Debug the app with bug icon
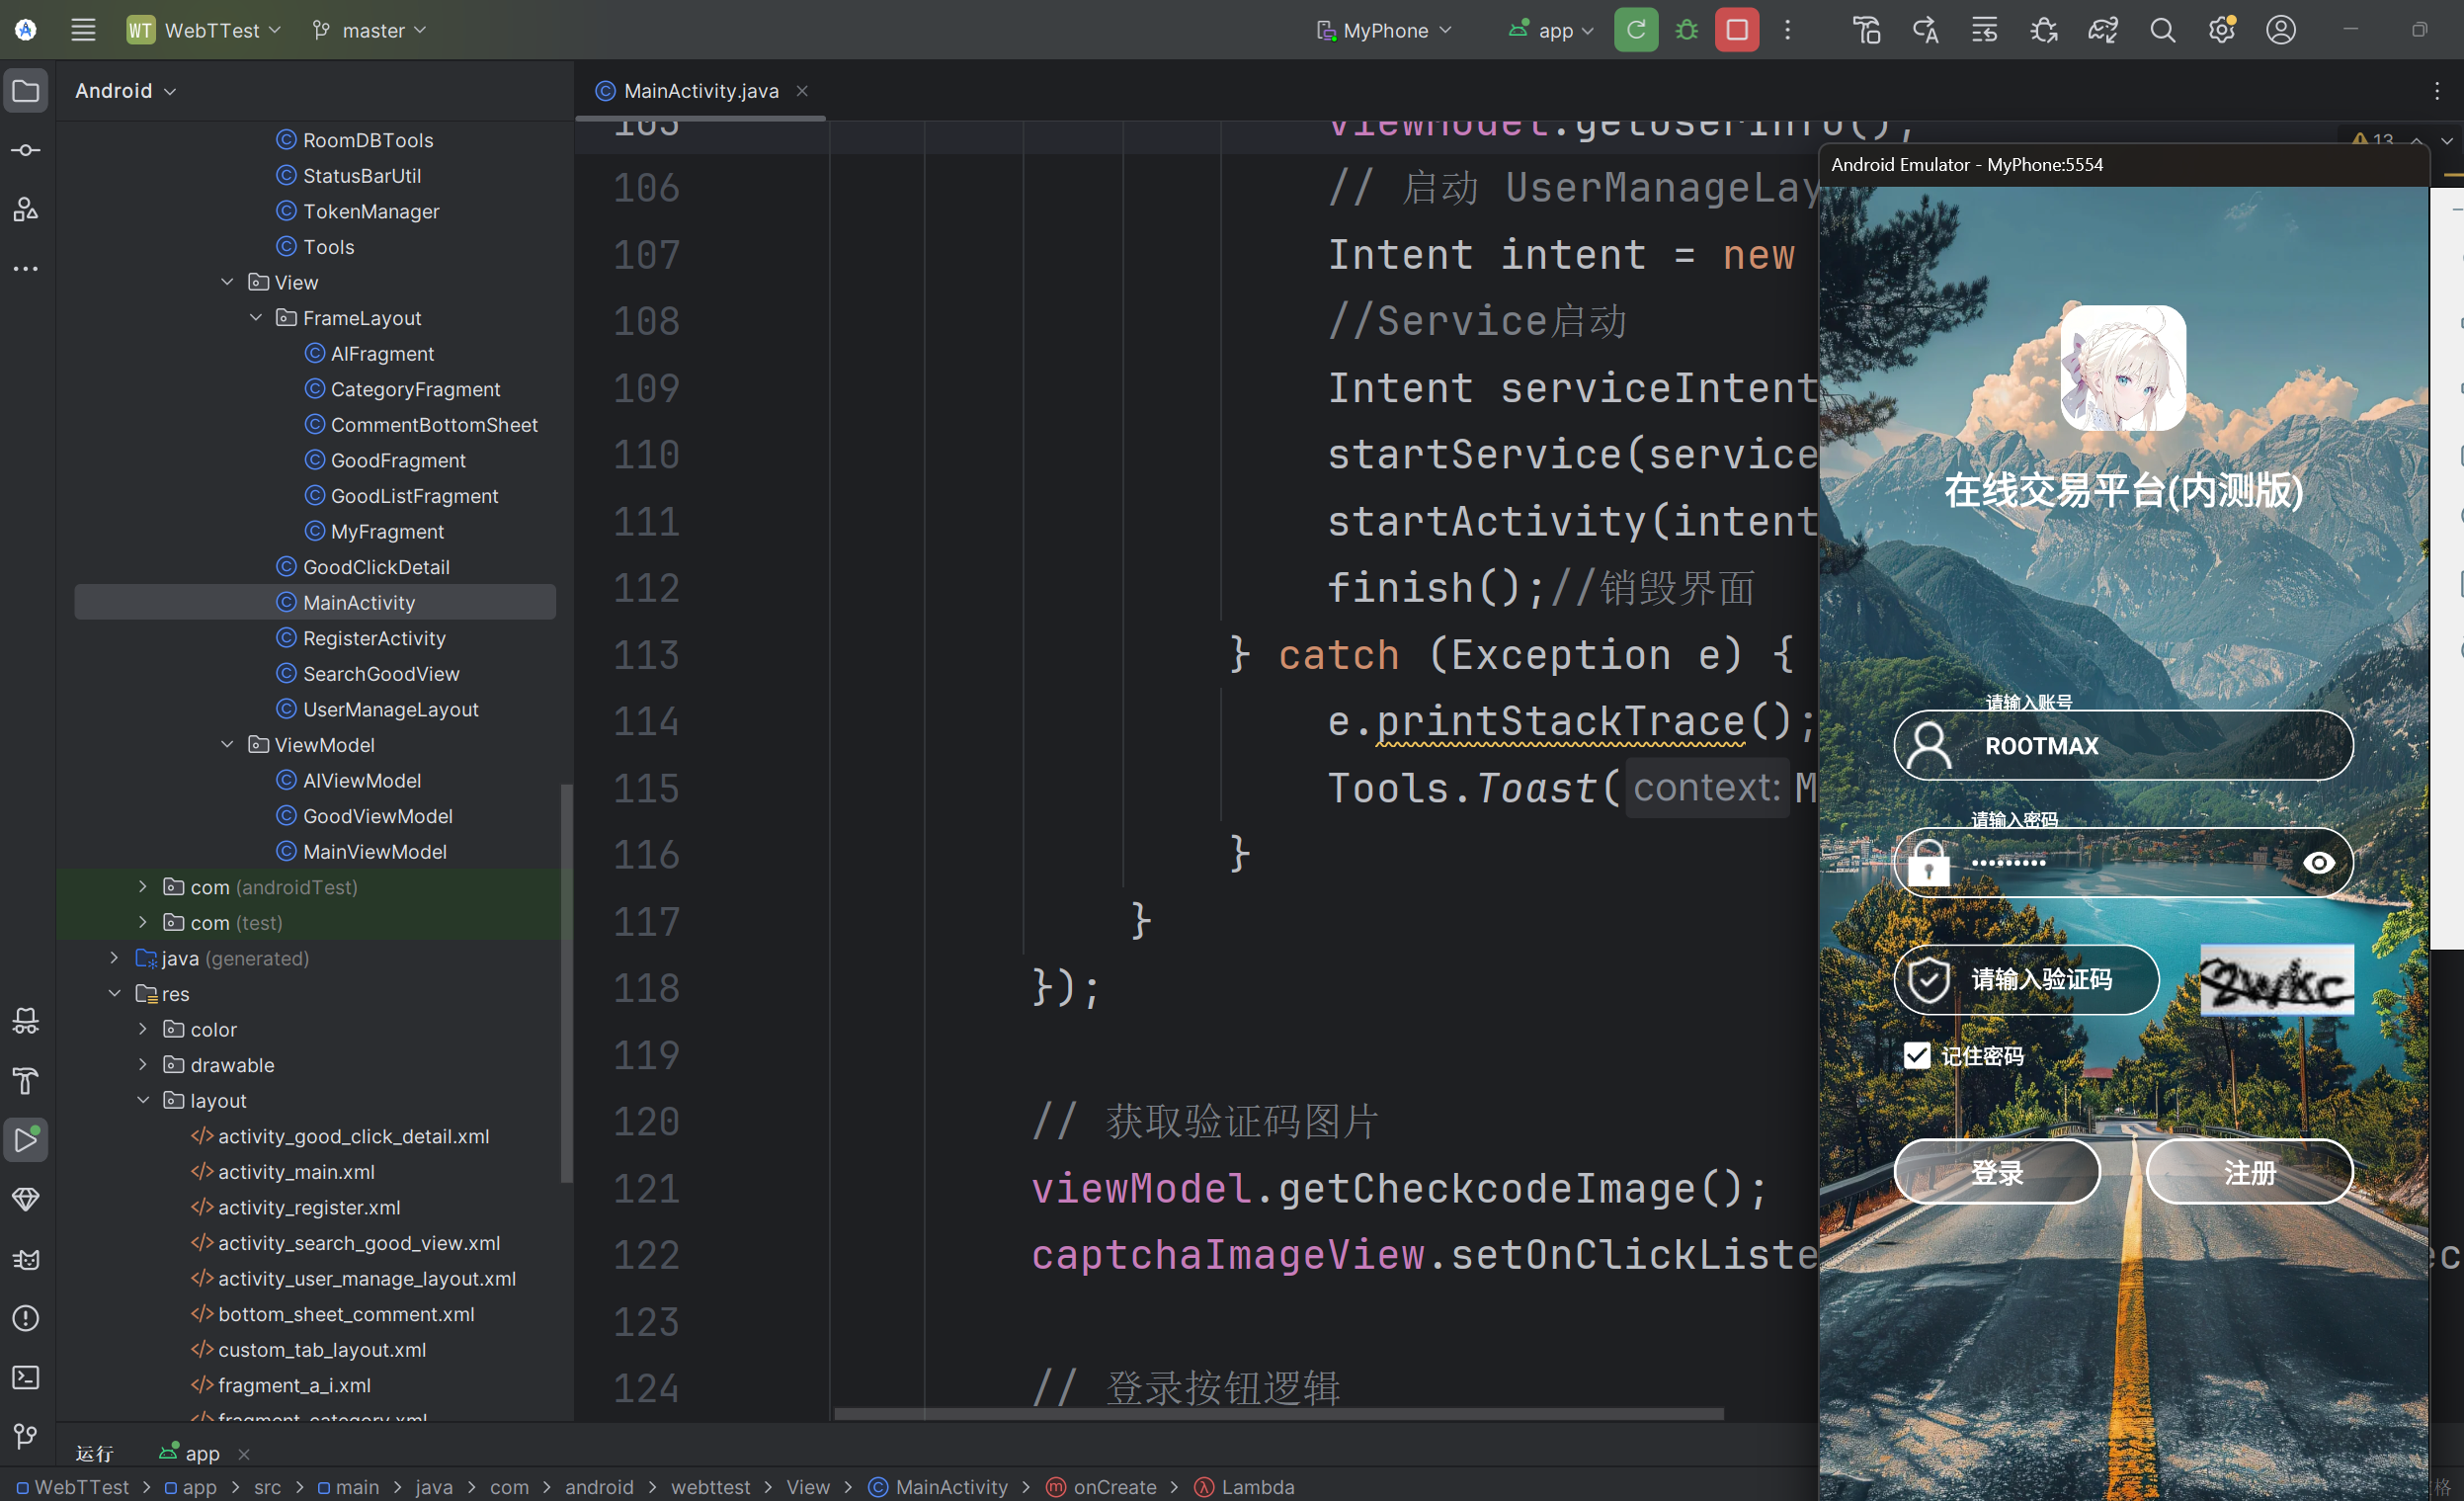The width and height of the screenshot is (2464, 1501). point(1687,30)
